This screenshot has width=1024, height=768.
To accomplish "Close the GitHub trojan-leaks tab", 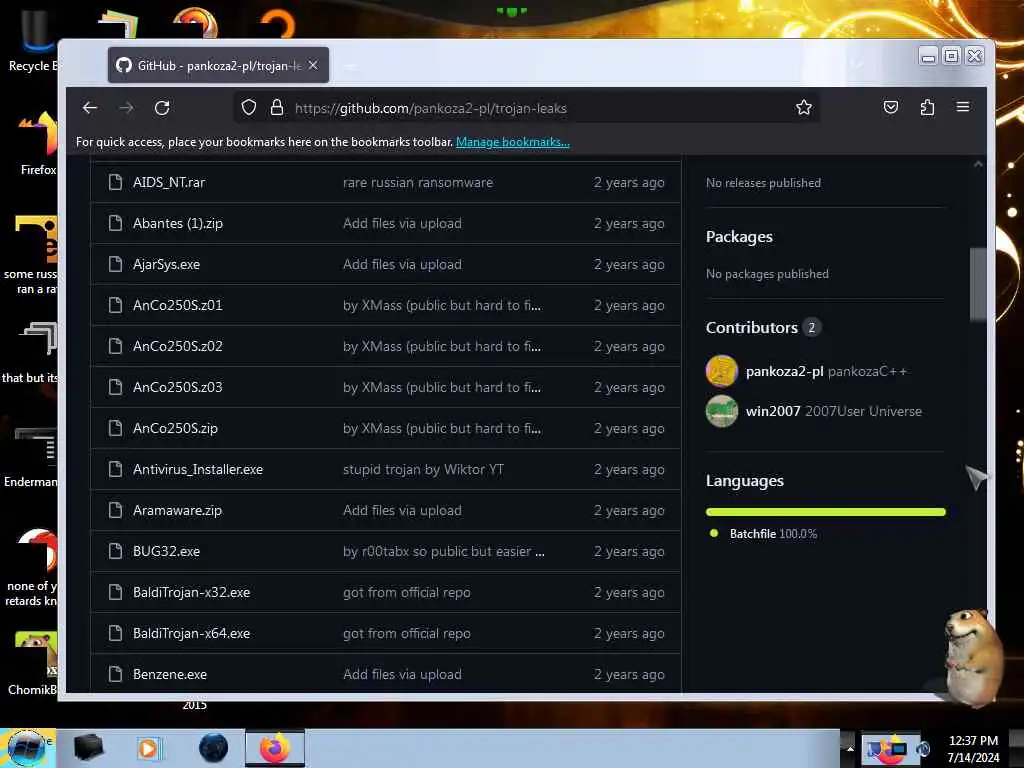I will pyautogui.click(x=313, y=65).
